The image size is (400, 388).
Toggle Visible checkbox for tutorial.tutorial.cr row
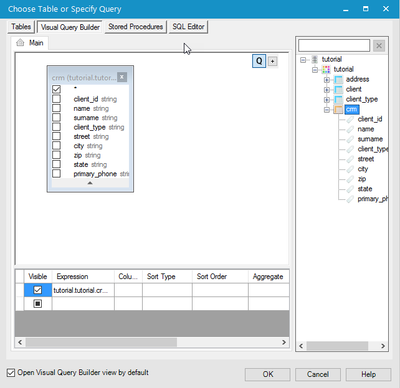38,290
